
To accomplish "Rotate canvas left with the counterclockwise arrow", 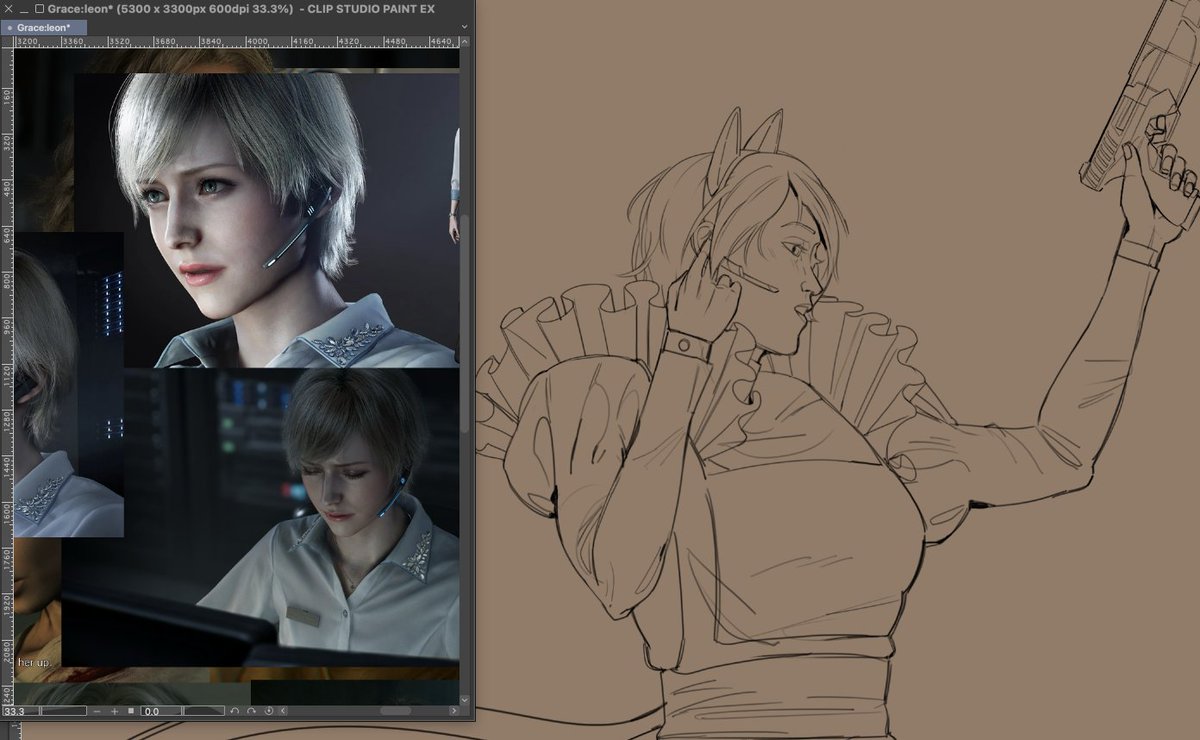I will click(235, 711).
